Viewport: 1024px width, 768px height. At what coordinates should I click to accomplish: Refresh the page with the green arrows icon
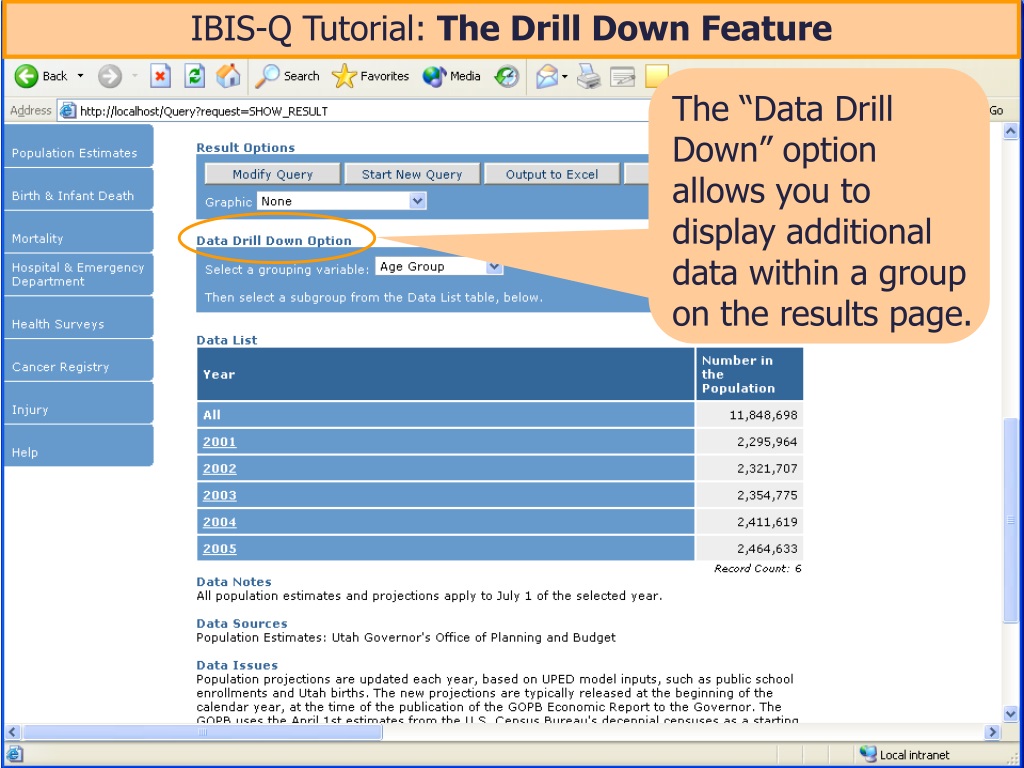[195, 76]
